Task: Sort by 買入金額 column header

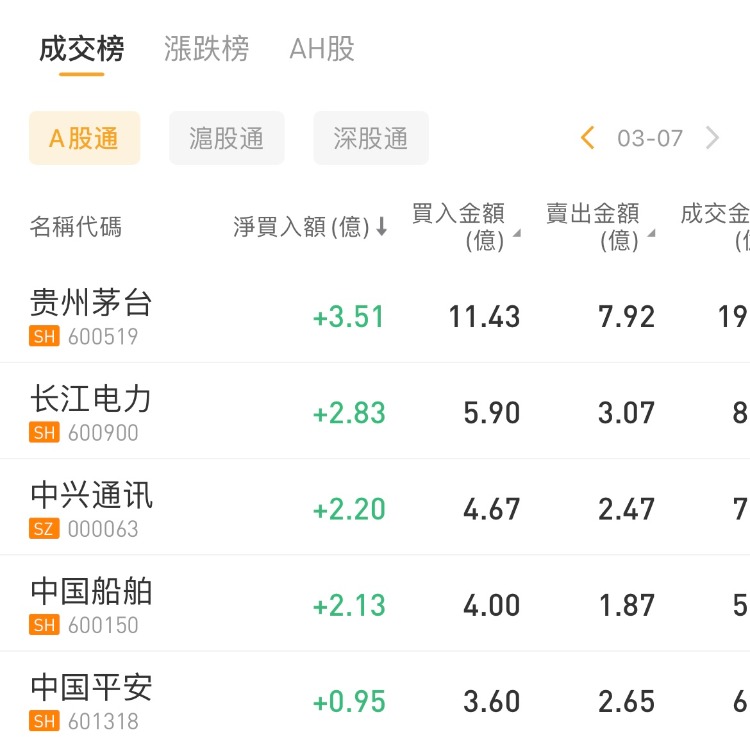Action: pos(460,227)
